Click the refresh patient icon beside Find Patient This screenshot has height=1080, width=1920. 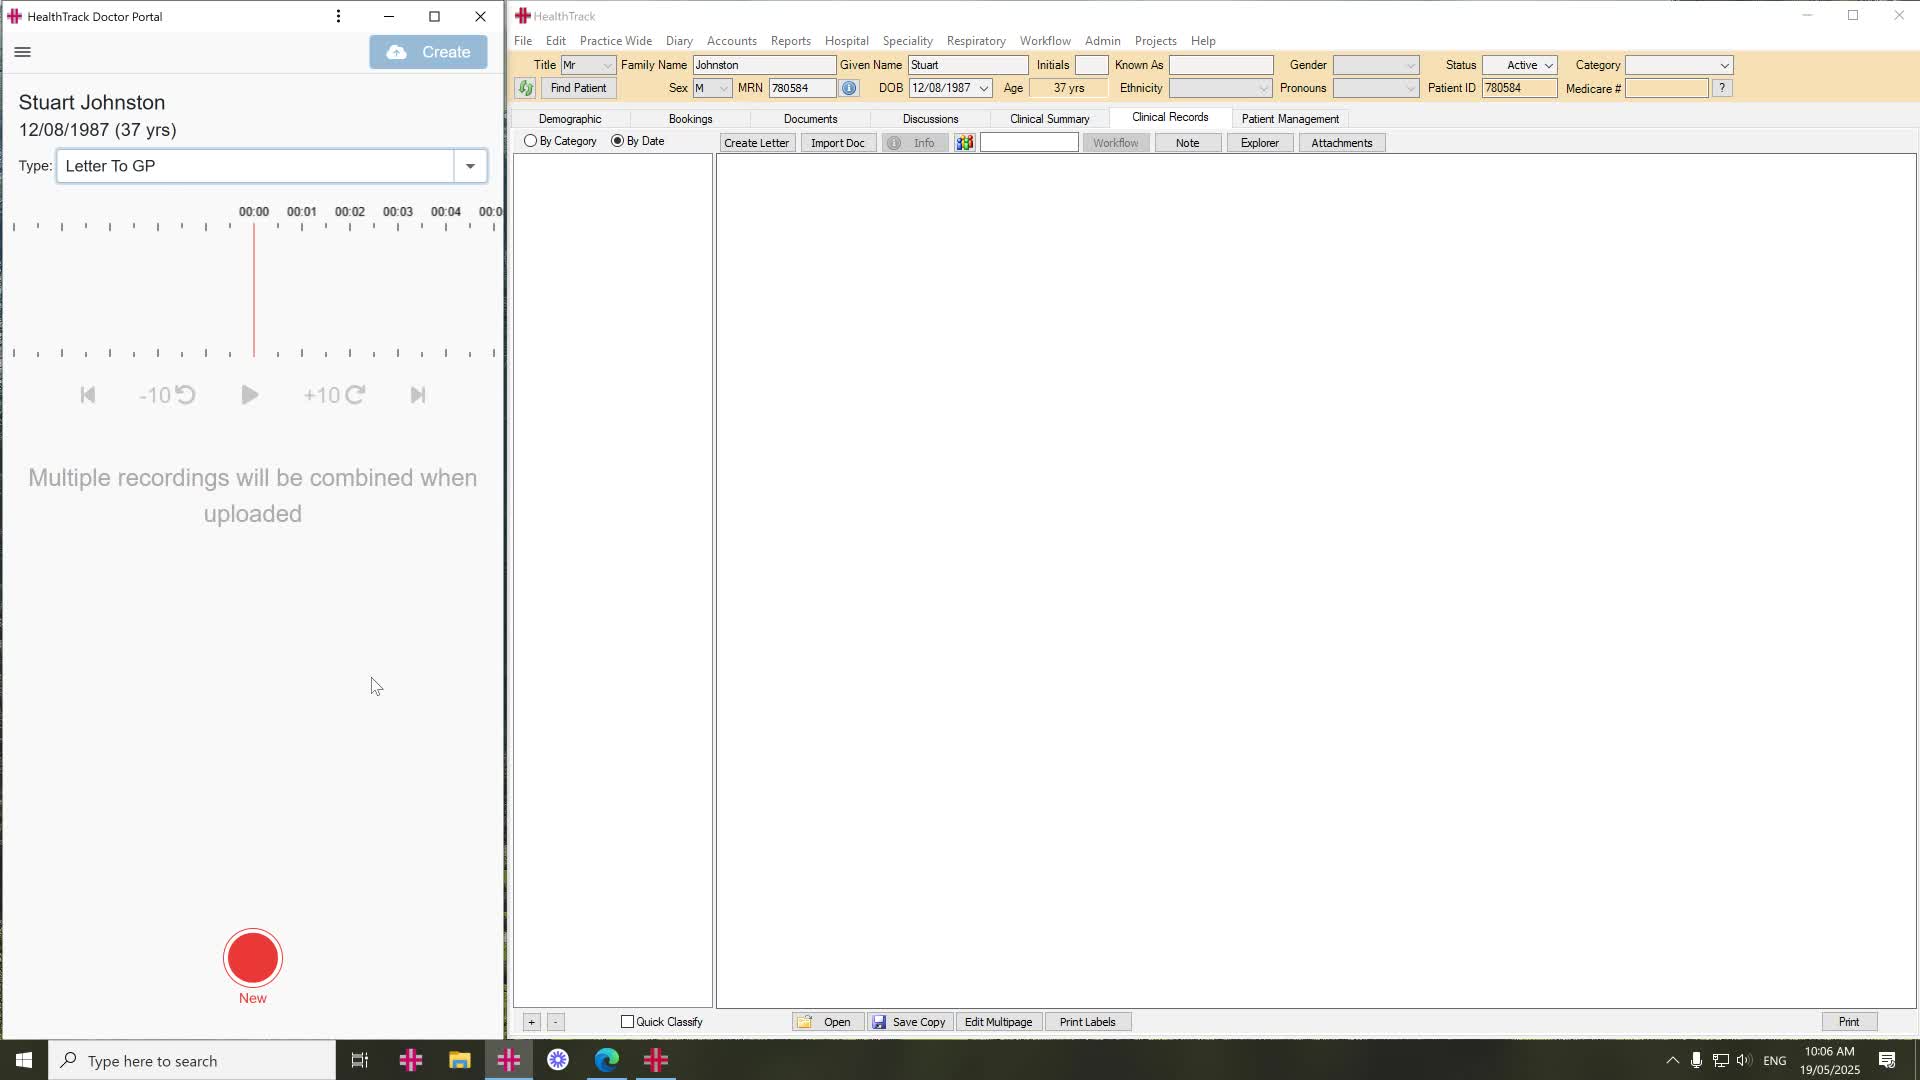(526, 88)
